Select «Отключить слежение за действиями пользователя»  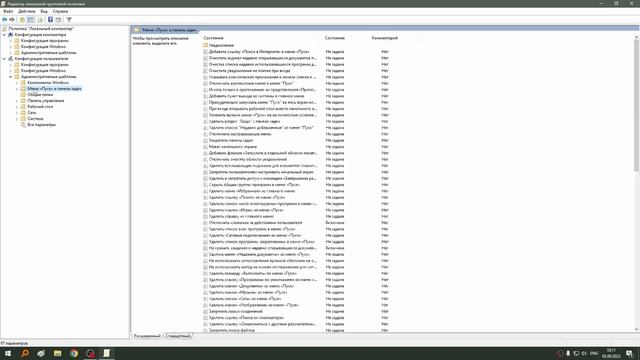pyautogui.click(x=256, y=223)
